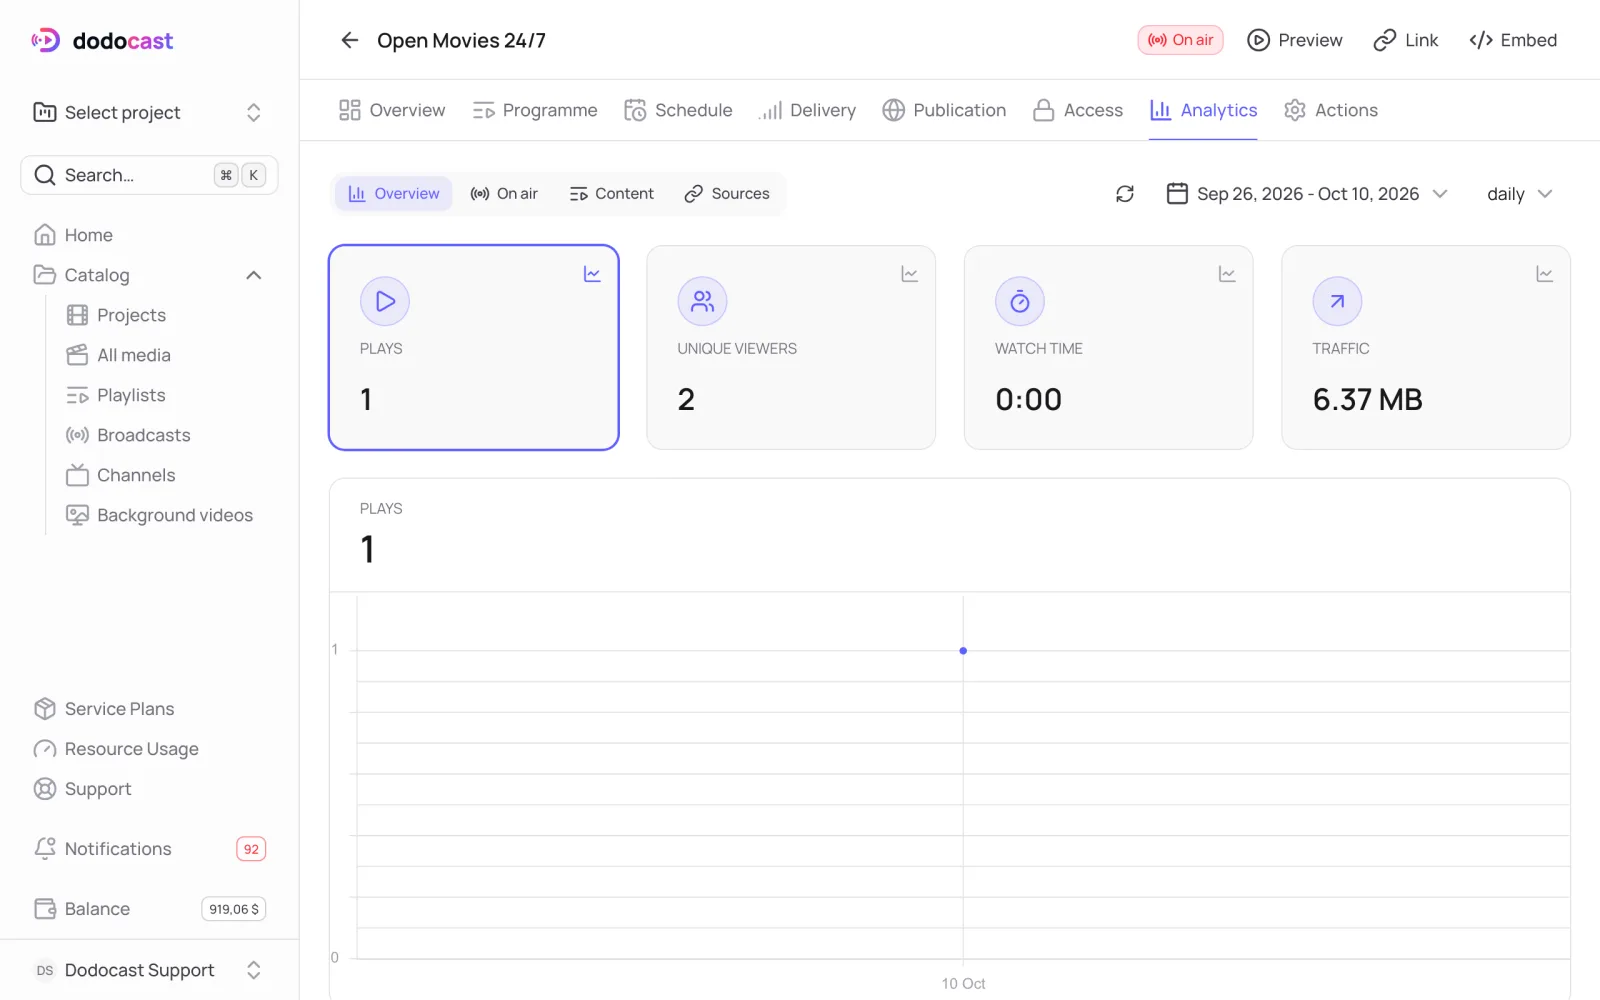
Task: Open the daily interval dropdown
Action: 1519,194
